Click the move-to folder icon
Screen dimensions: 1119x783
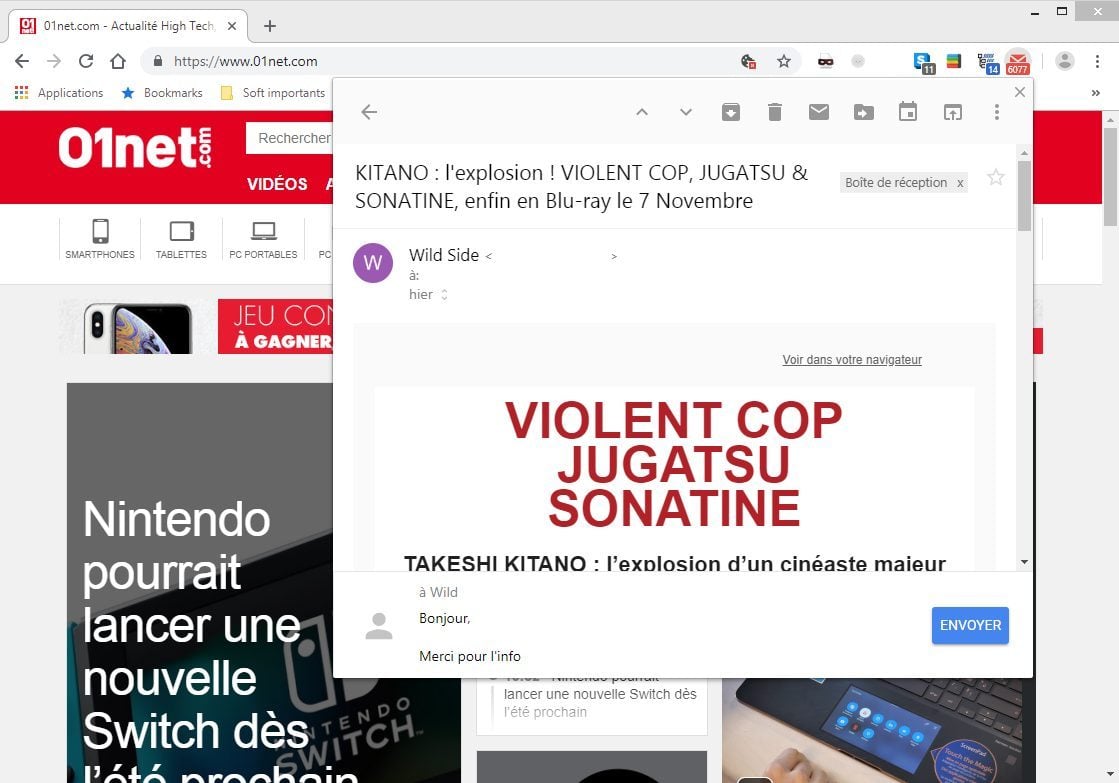click(863, 112)
